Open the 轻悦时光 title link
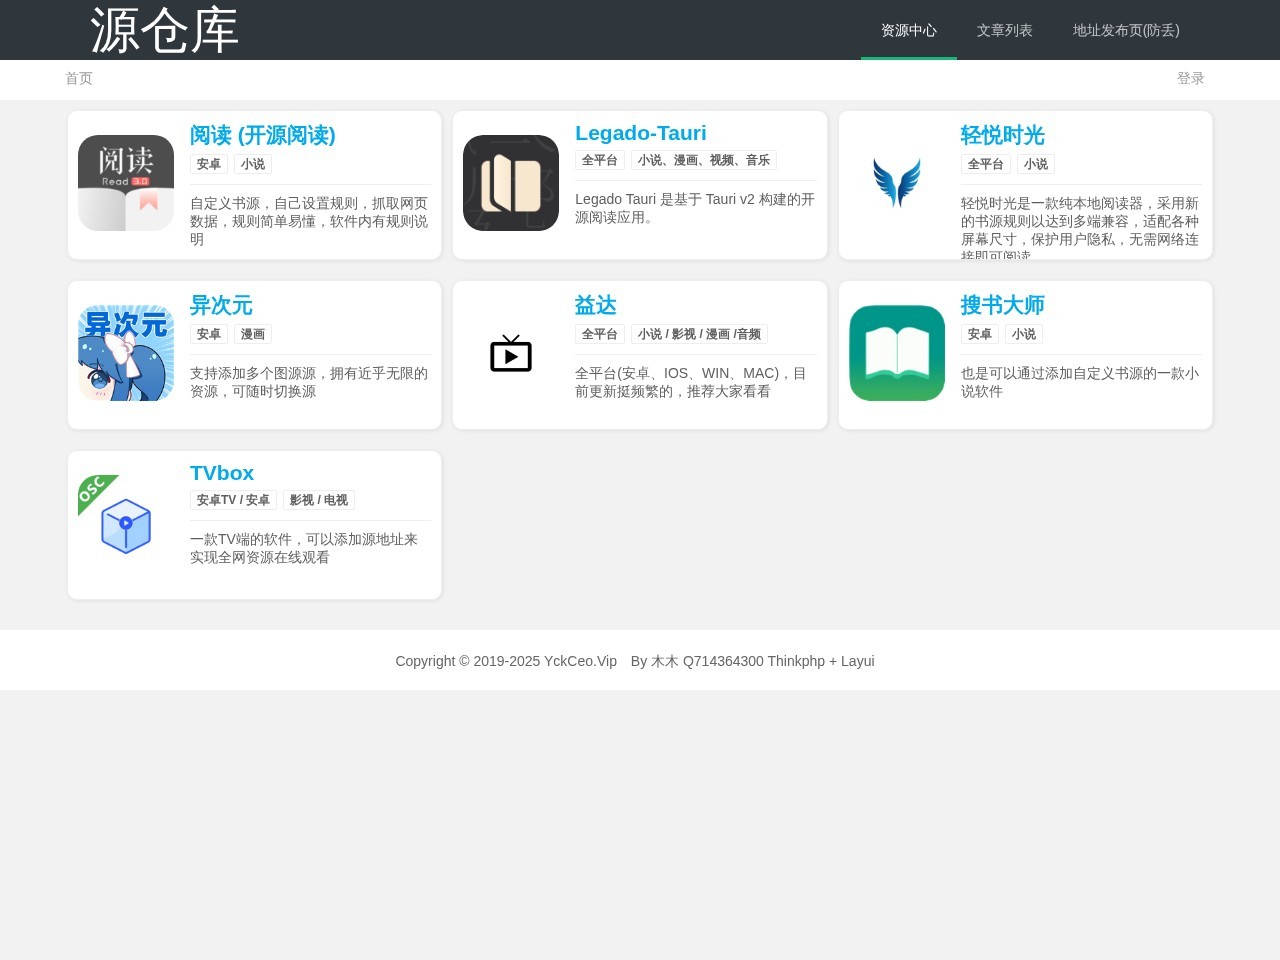 pyautogui.click(x=1003, y=135)
